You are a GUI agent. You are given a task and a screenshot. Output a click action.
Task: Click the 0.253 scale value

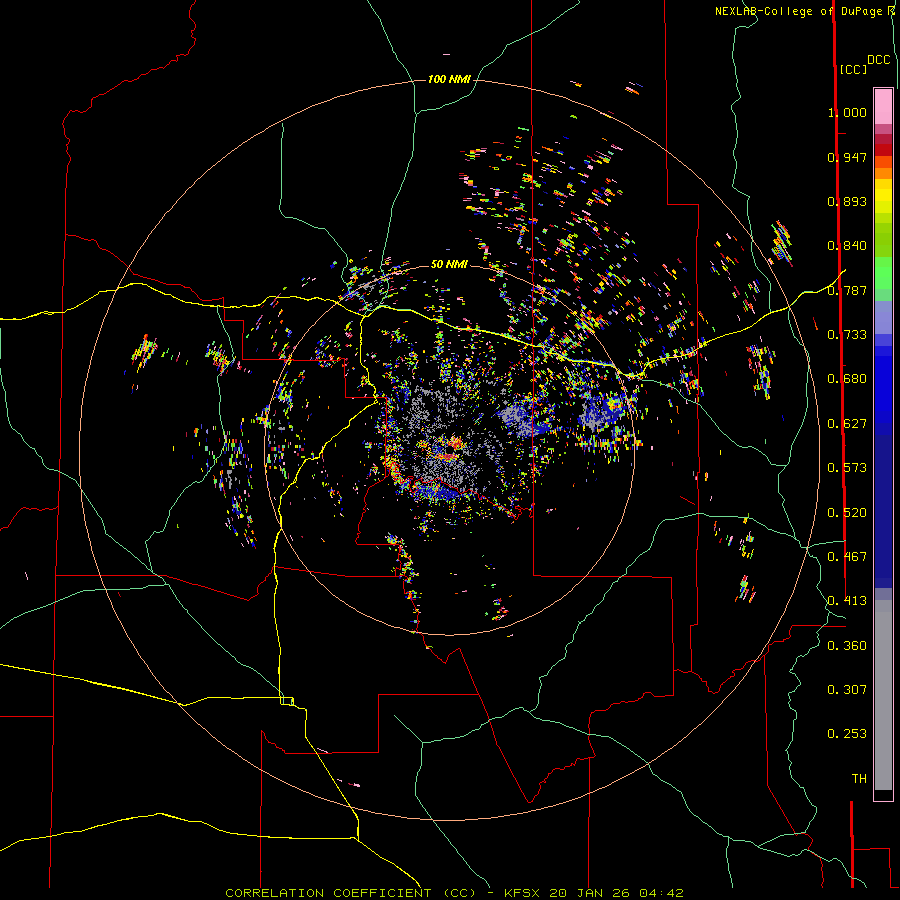(847, 734)
